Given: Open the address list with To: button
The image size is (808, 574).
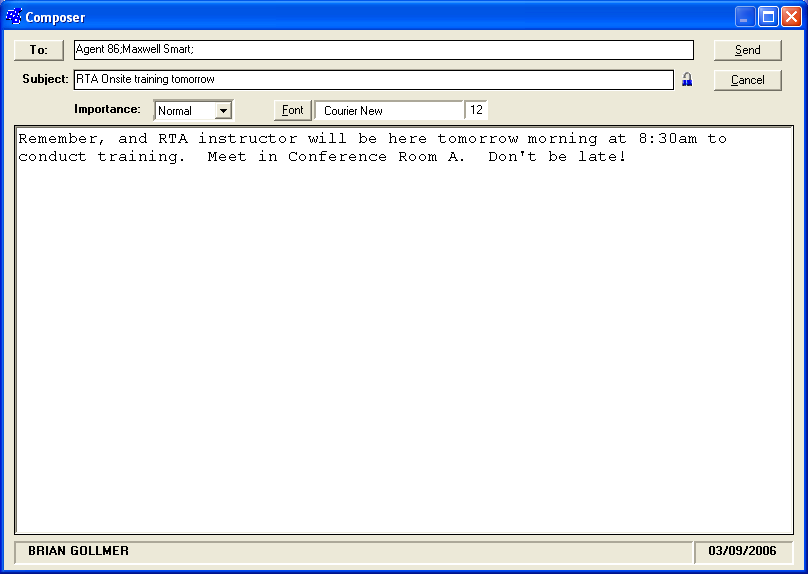Looking at the screenshot, I should point(39,50).
